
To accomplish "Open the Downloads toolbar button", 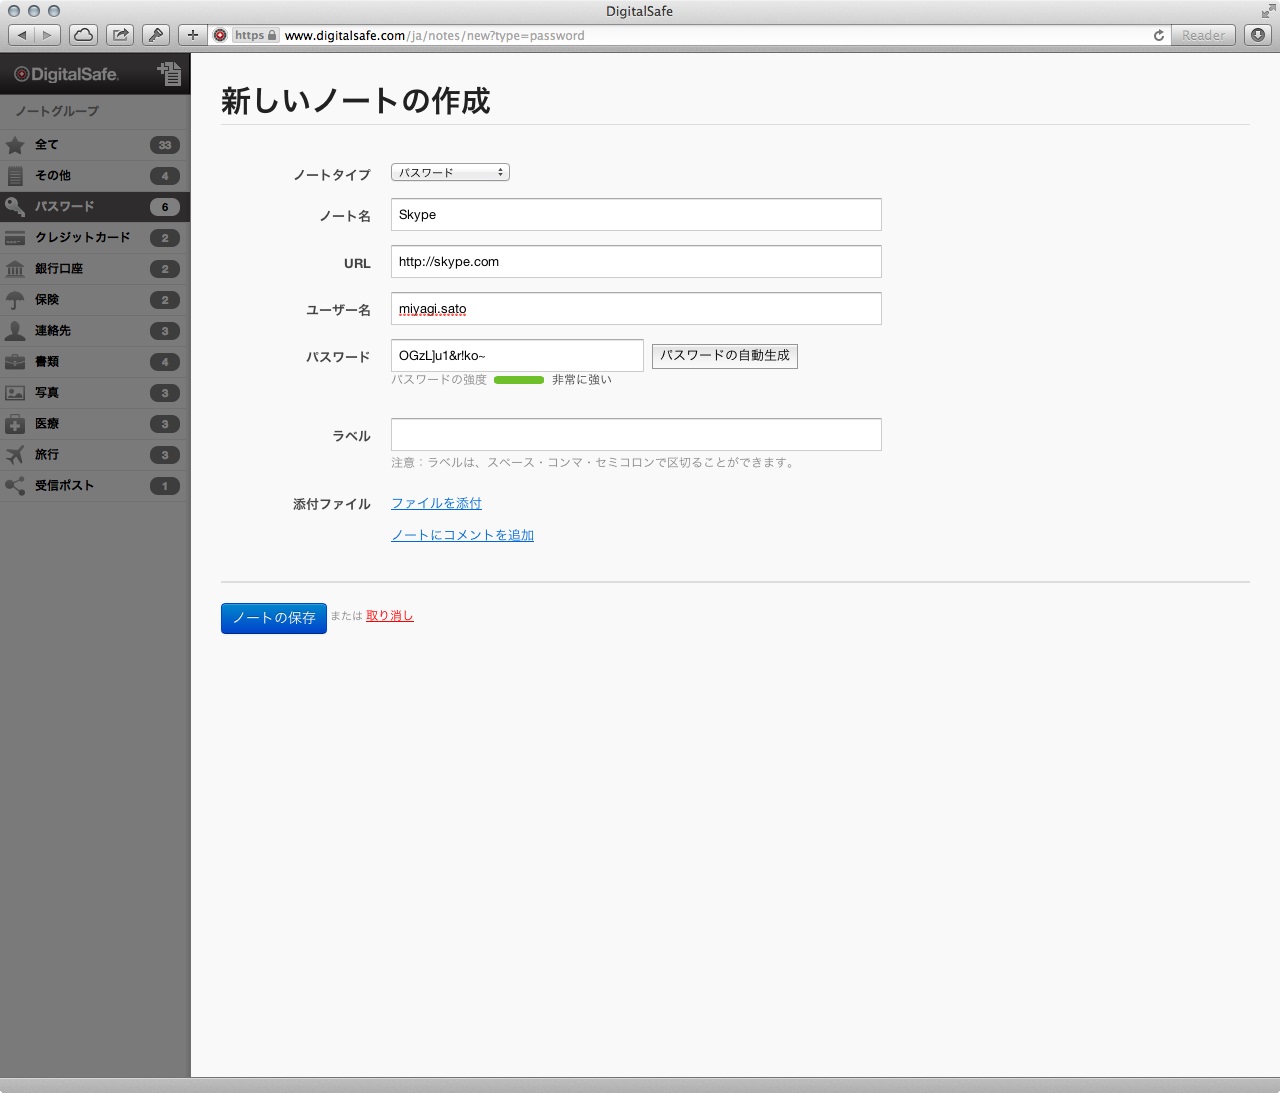I will click(x=1258, y=35).
